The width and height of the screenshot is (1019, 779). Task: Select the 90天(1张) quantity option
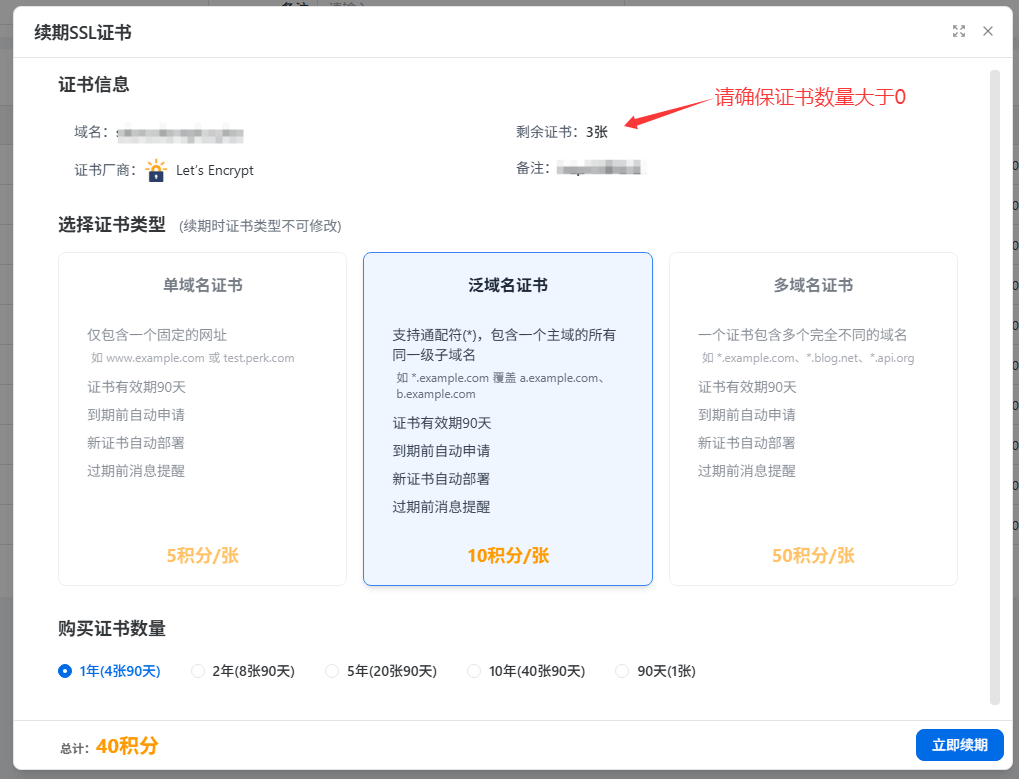(x=622, y=671)
